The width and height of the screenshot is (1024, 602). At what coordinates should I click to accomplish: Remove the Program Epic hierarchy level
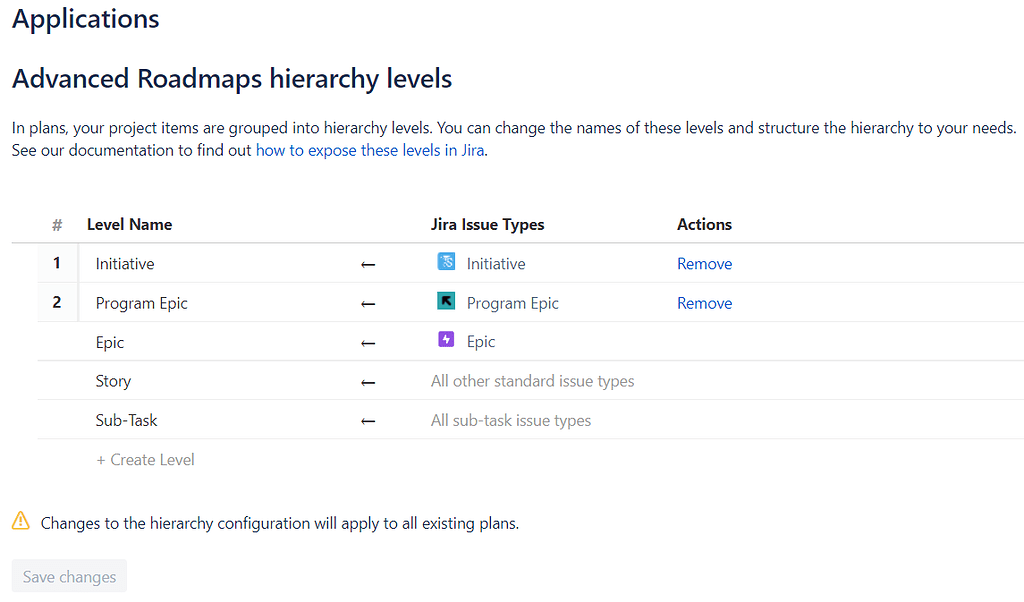pyautogui.click(x=704, y=302)
